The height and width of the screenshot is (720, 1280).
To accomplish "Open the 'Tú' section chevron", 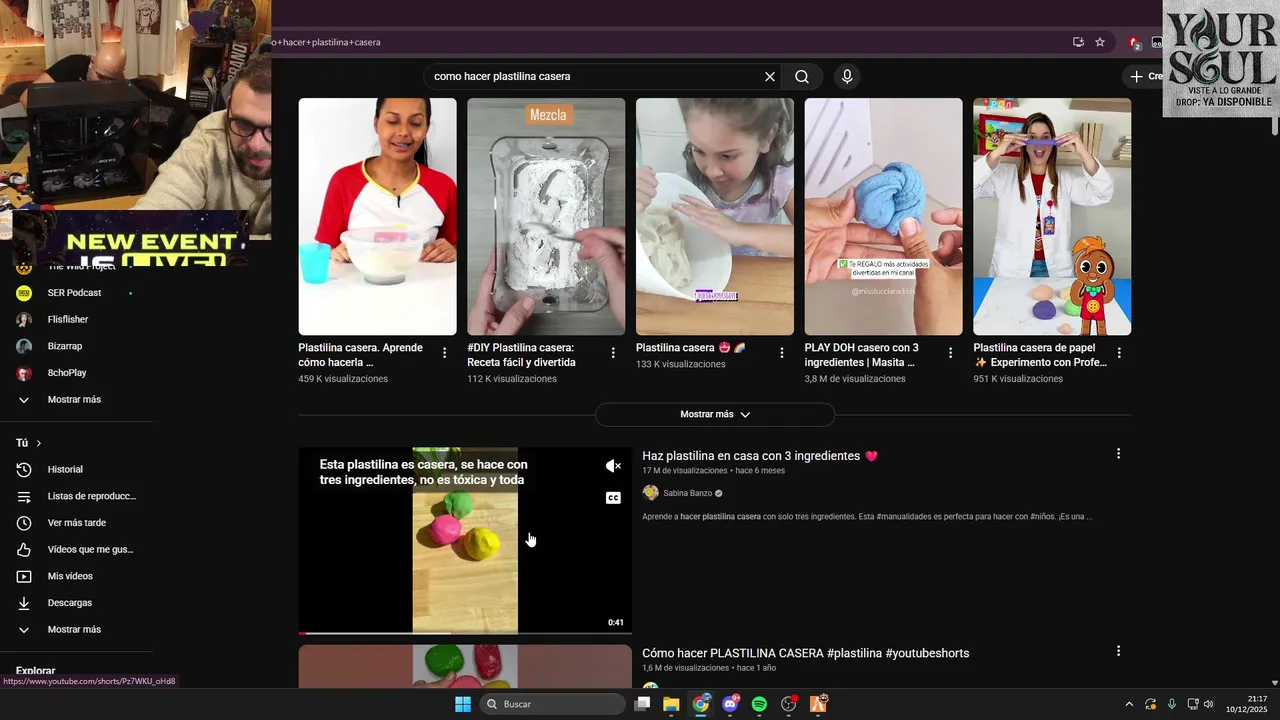I will pos(39,443).
